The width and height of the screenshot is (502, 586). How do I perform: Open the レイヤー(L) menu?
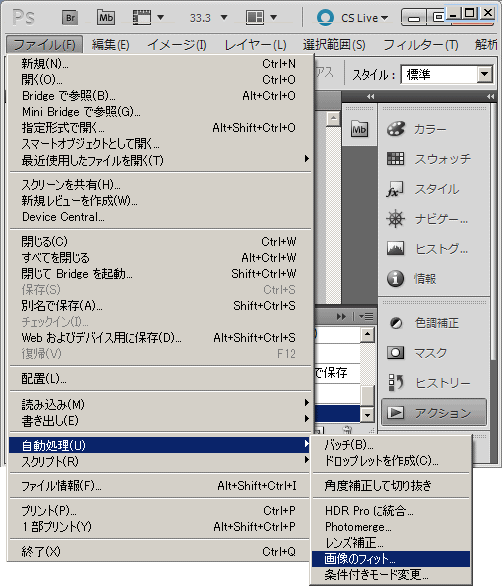point(255,45)
